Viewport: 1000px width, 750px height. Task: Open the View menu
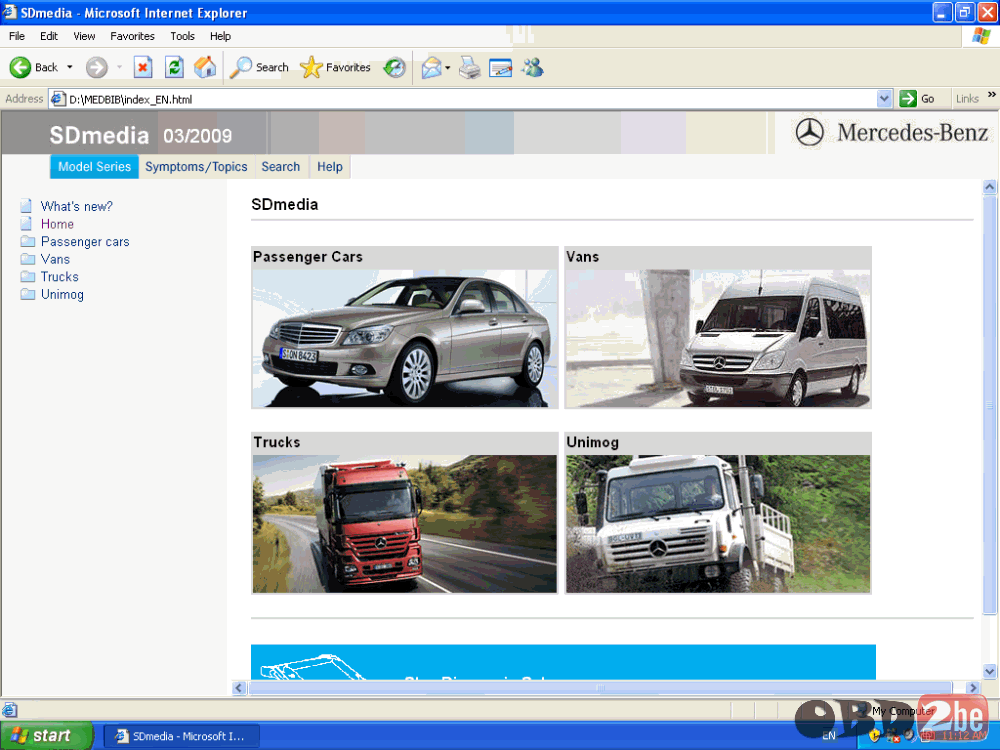(84, 36)
